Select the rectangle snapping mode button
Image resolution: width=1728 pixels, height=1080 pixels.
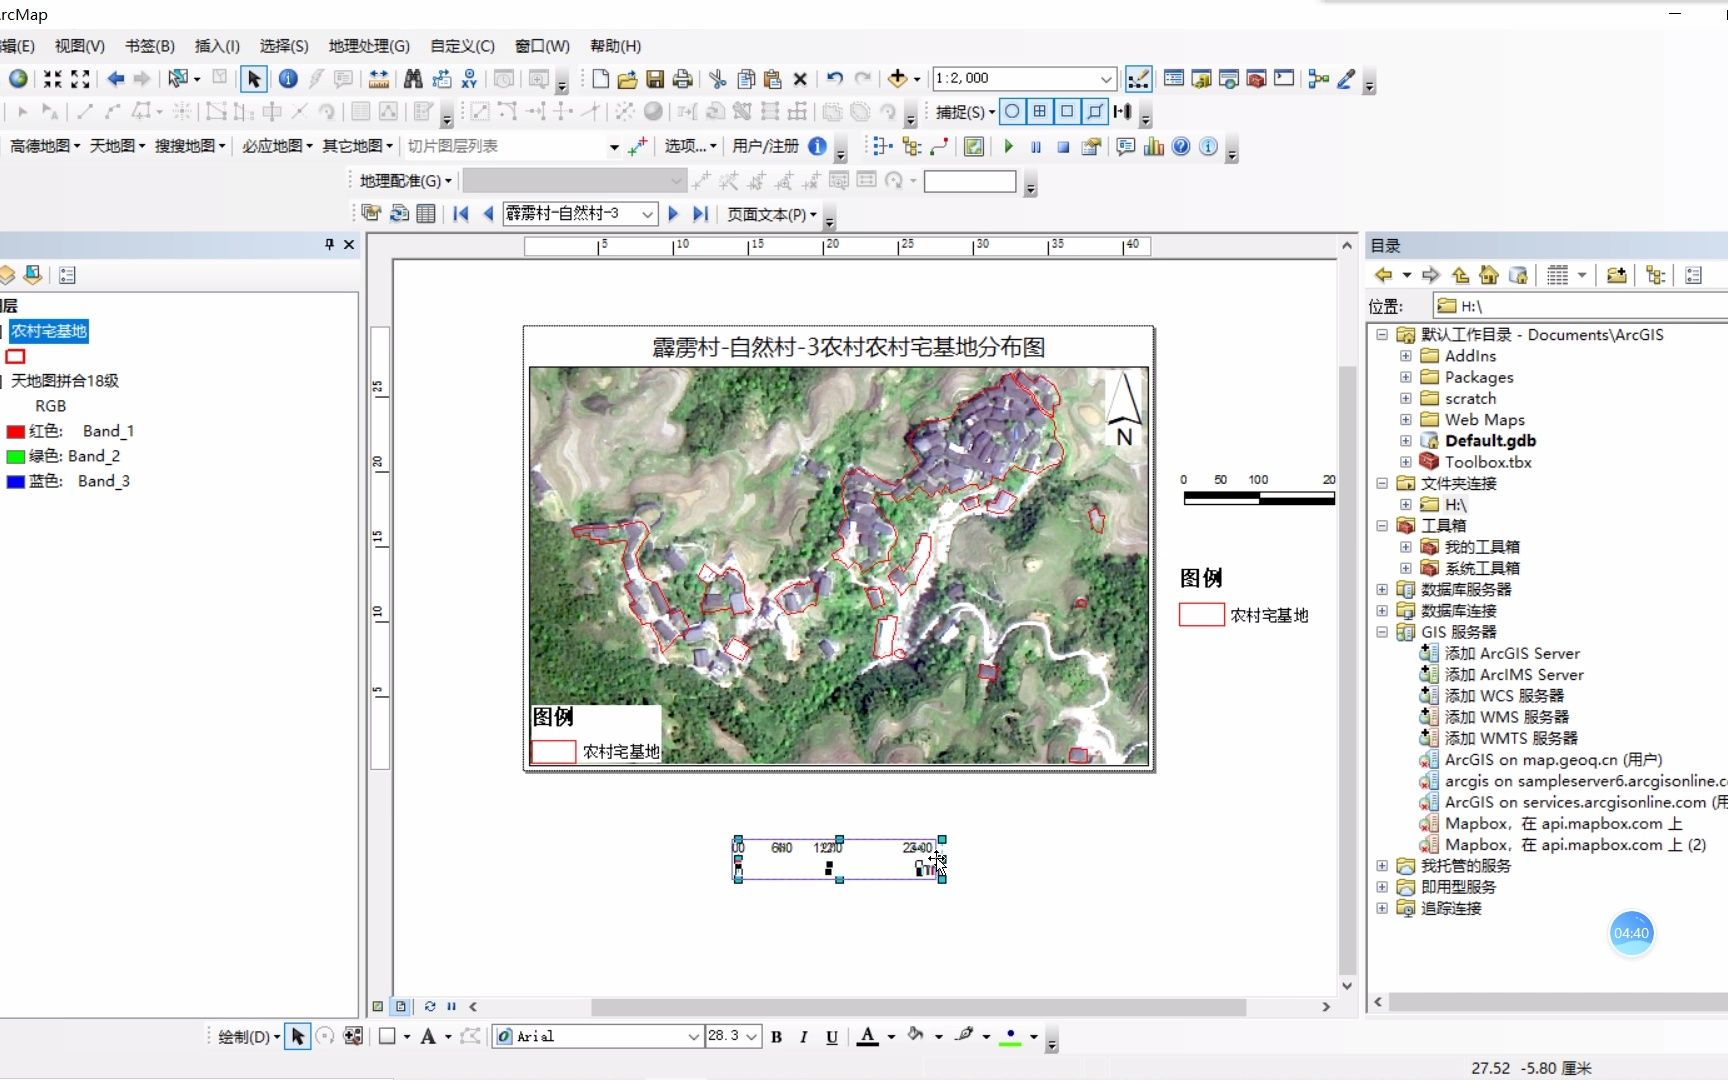1067,111
